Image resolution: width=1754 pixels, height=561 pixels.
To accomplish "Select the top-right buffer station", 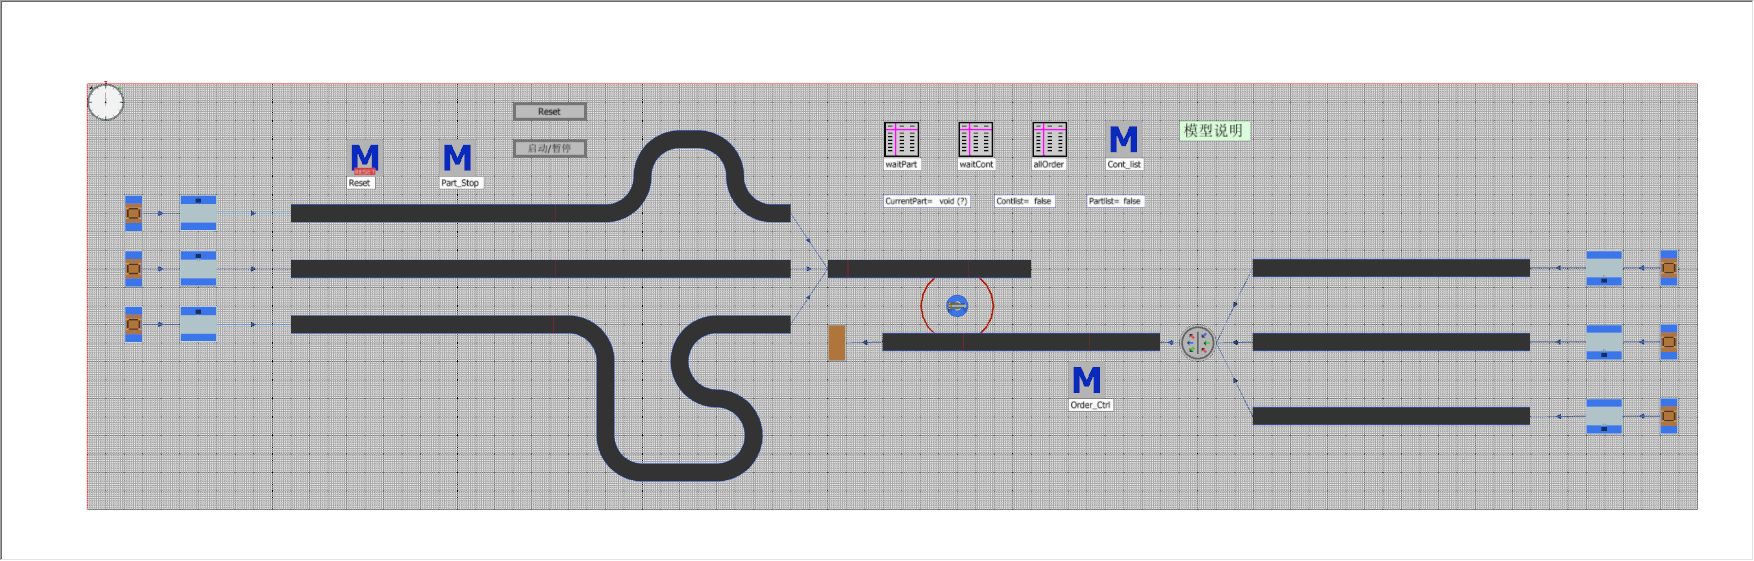I will (1604, 268).
